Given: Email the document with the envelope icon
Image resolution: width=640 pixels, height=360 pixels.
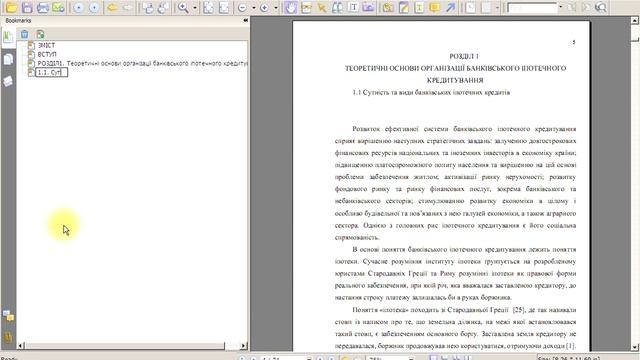Looking at the screenshot, I should coord(58,7).
